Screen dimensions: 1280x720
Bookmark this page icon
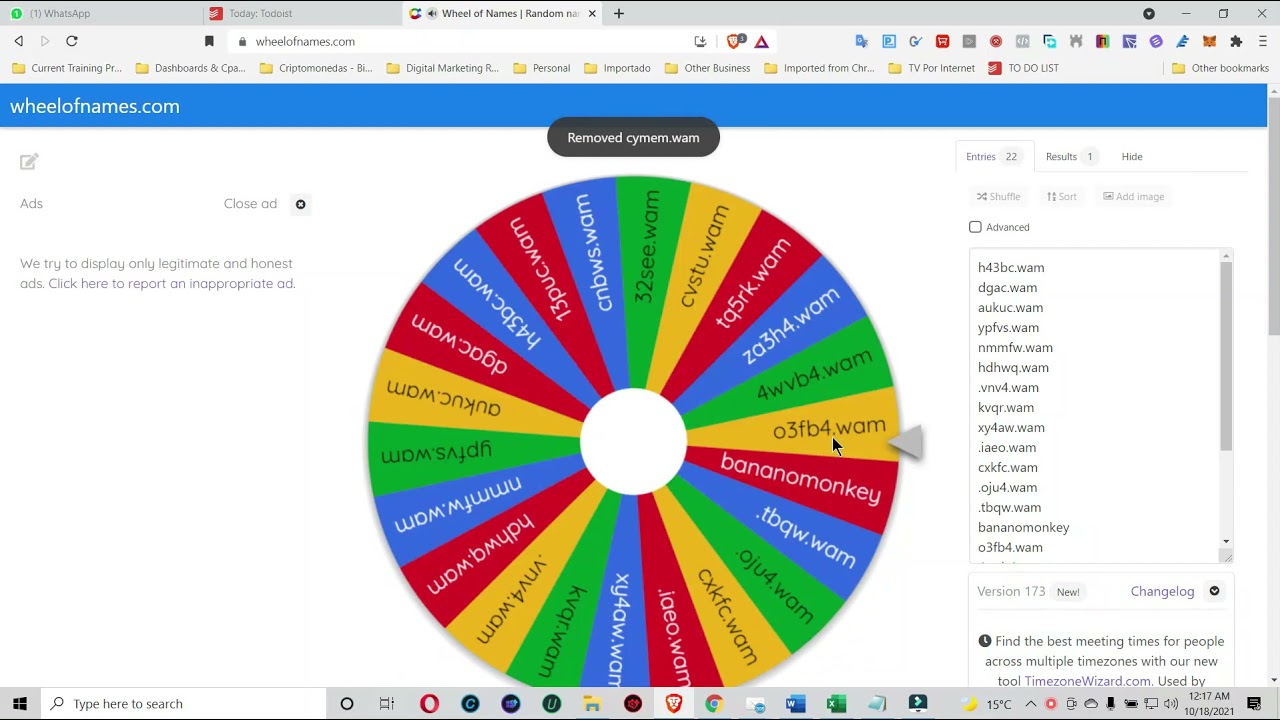209,41
